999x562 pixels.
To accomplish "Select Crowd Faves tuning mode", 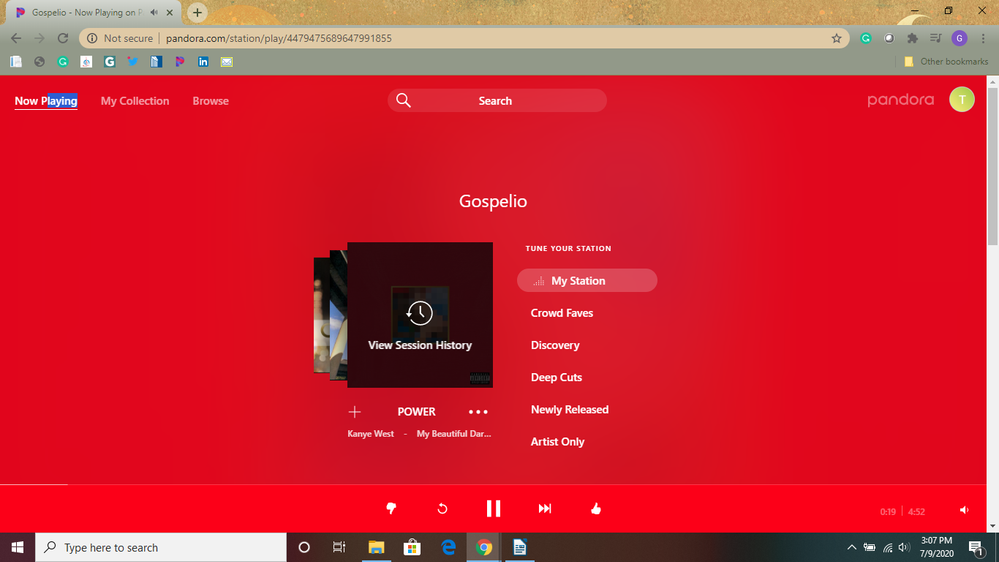I will pos(562,313).
